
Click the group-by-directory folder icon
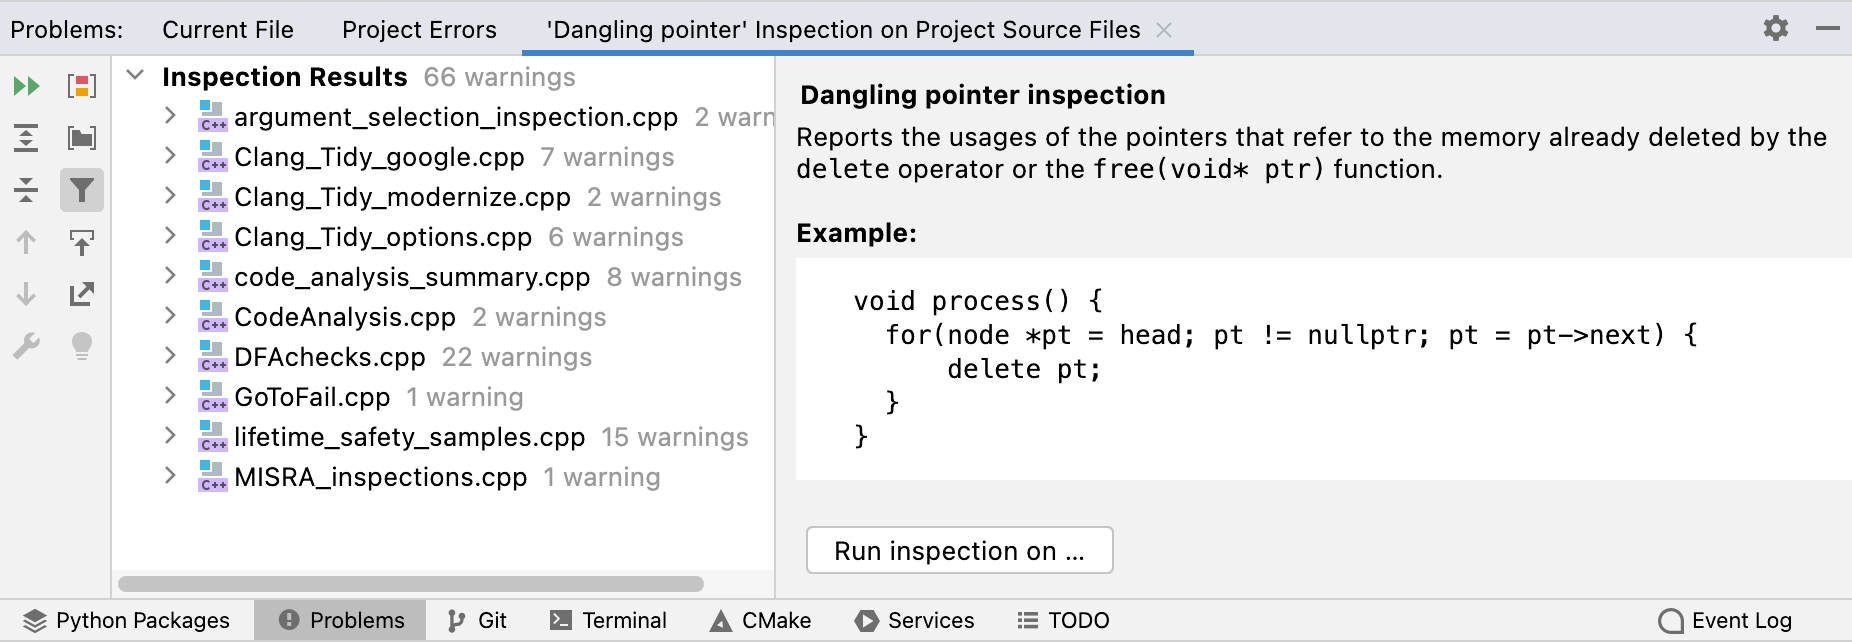83,138
